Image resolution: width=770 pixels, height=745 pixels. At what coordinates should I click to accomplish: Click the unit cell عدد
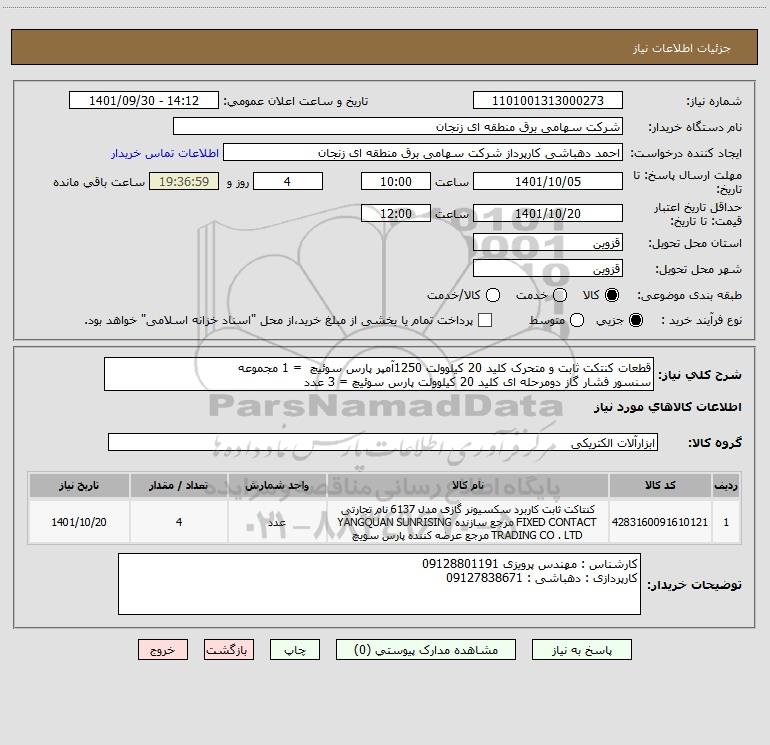(277, 522)
